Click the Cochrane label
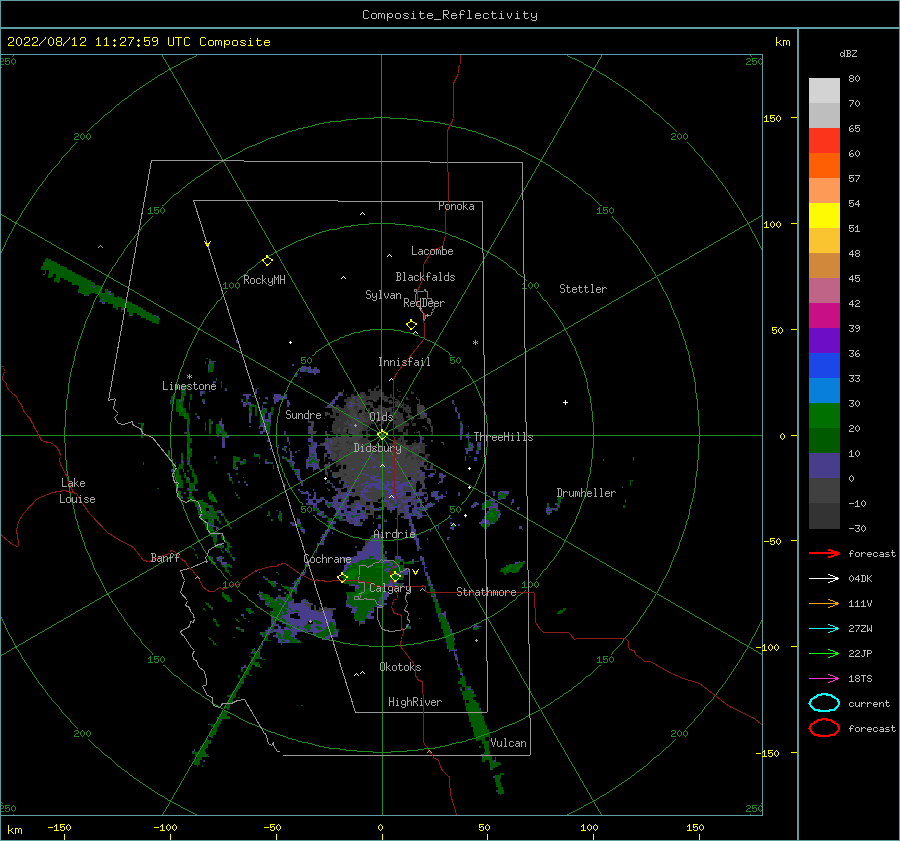This screenshot has width=900, height=841. coord(327,559)
